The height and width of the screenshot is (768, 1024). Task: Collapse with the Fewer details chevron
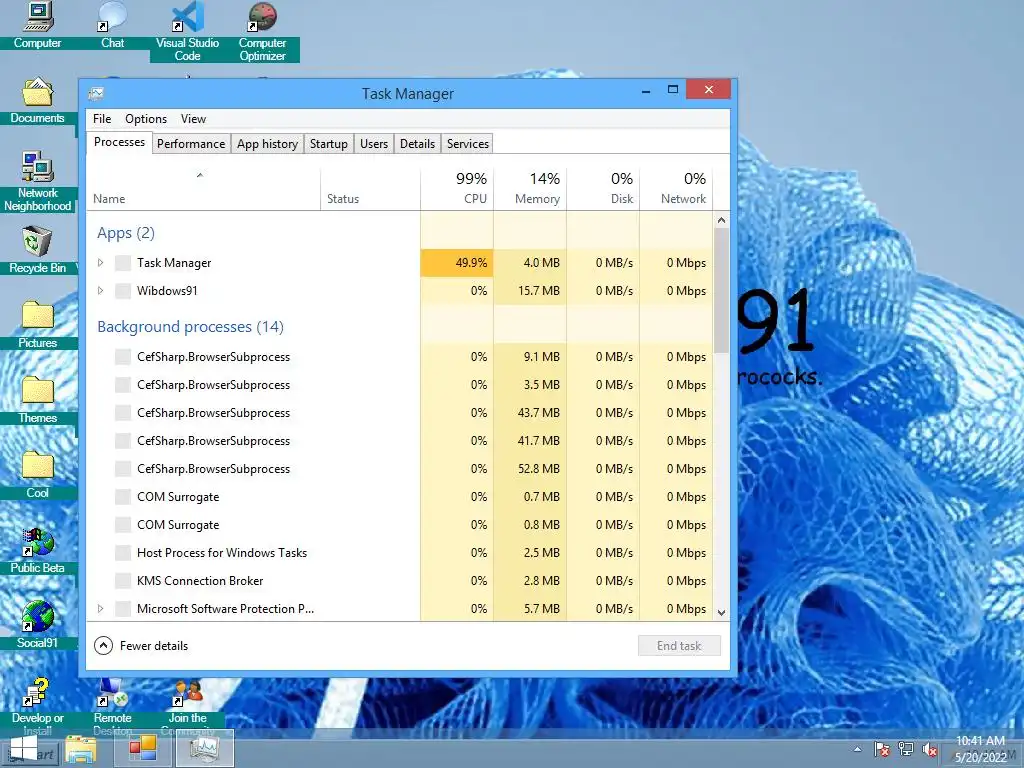pos(103,646)
